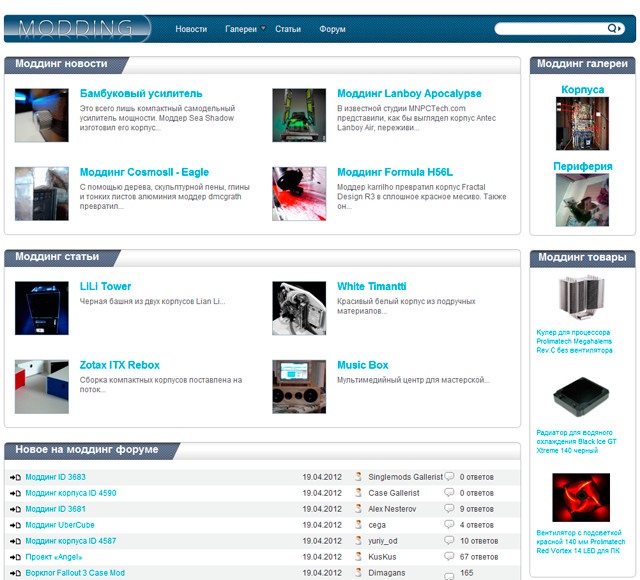Viewport: 640px width, 580px height.
Task: Open the Zotax ITX Rebox article
Action: [x=120, y=365]
